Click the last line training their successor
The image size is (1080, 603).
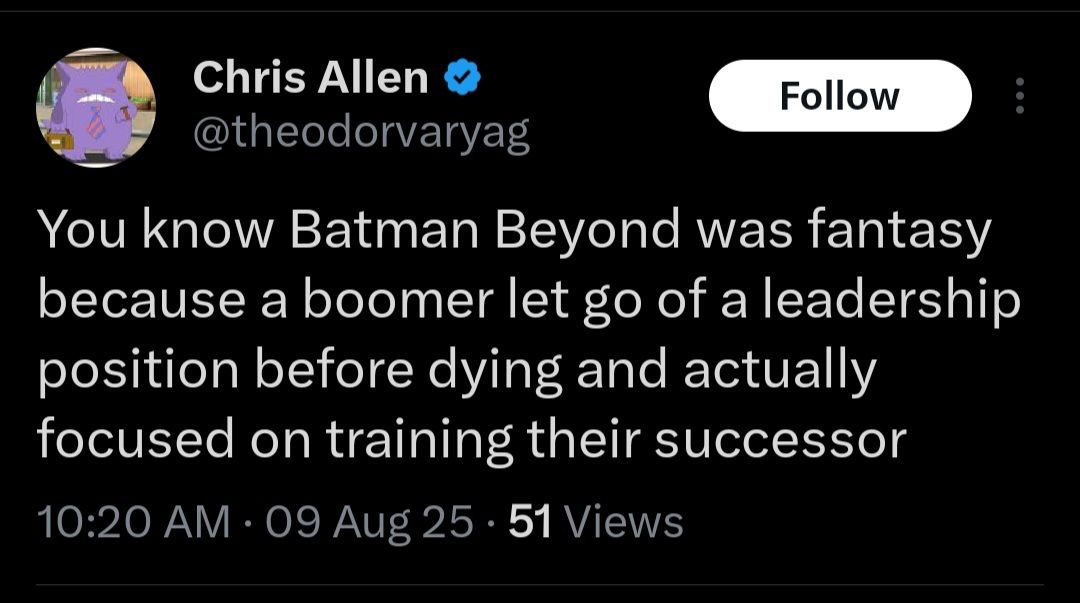pos(616,439)
